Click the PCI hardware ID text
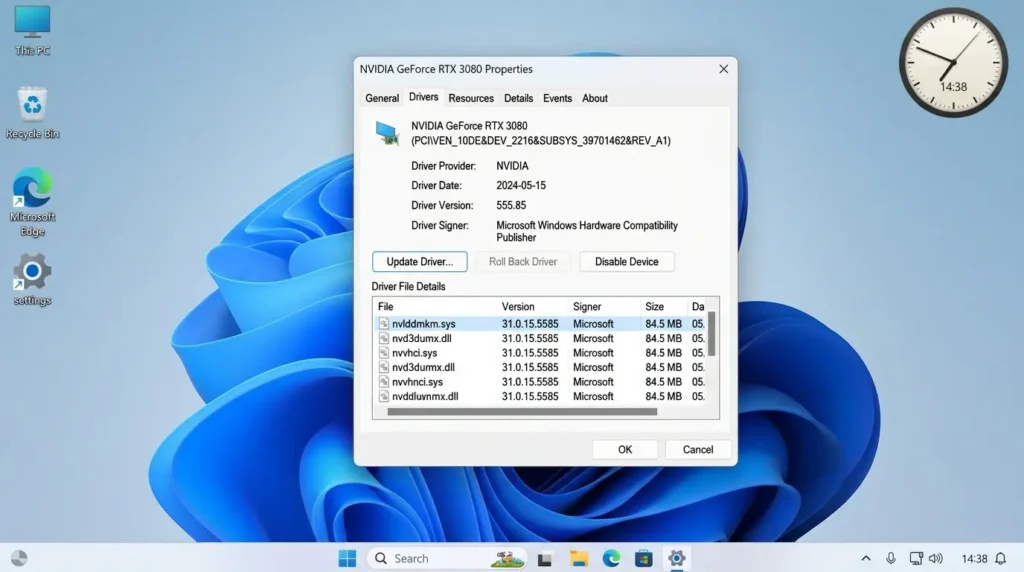The width and height of the screenshot is (1024, 572). 541,140
